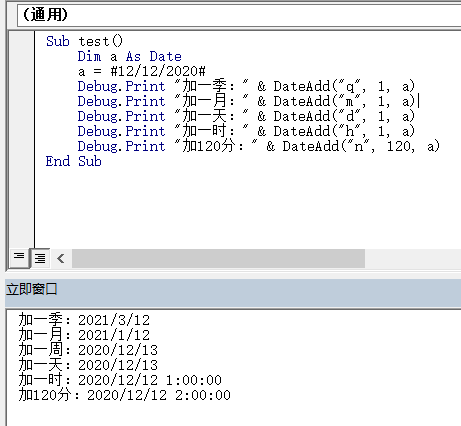
Task: Click the Debug.Print line with 加一天
Action: 246,116
